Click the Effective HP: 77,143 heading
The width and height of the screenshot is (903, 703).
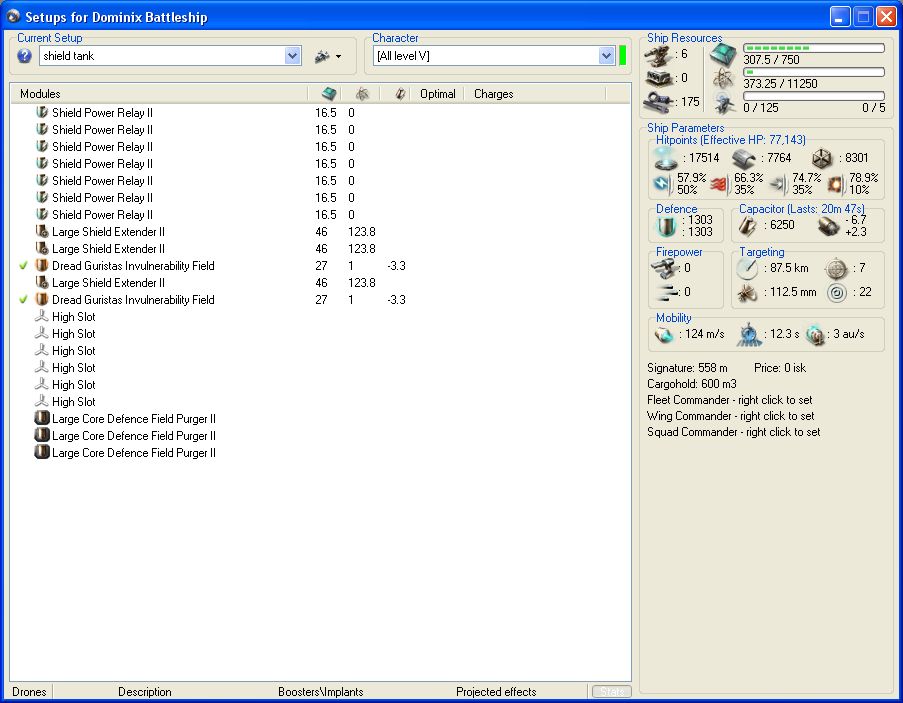point(730,140)
